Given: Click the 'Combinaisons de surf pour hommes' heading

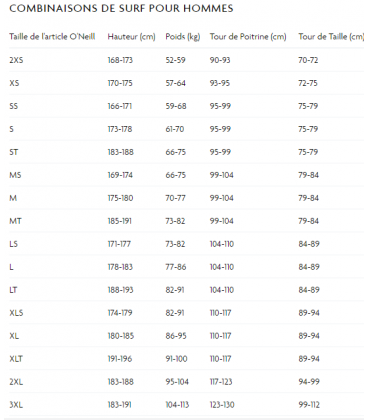Looking at the screenshot, I should click(121, 8).
